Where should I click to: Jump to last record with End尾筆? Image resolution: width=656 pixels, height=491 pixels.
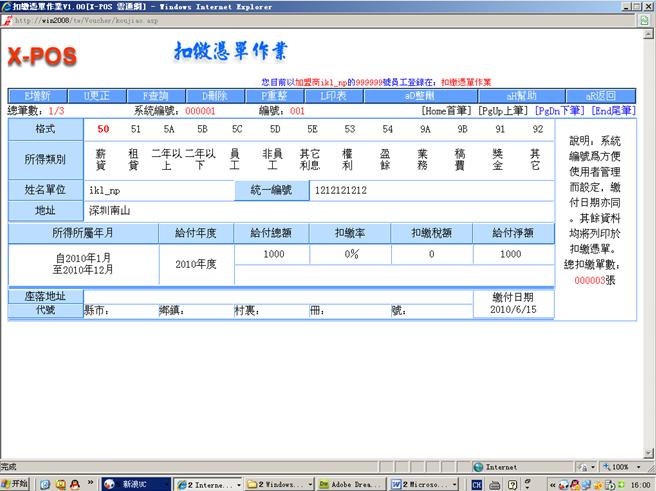point(613,111)
